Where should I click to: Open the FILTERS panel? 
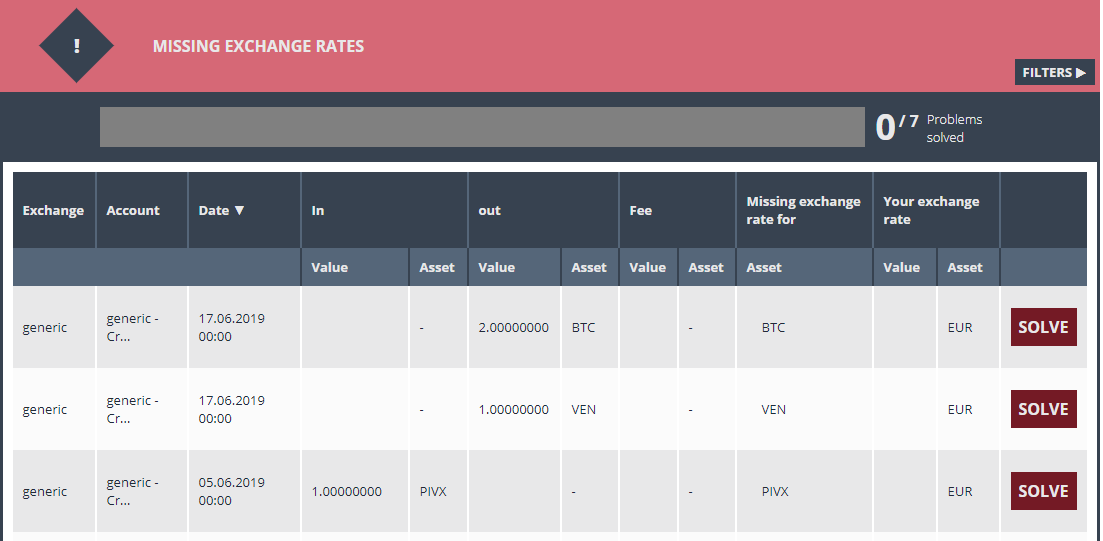tap(1054, 72)
